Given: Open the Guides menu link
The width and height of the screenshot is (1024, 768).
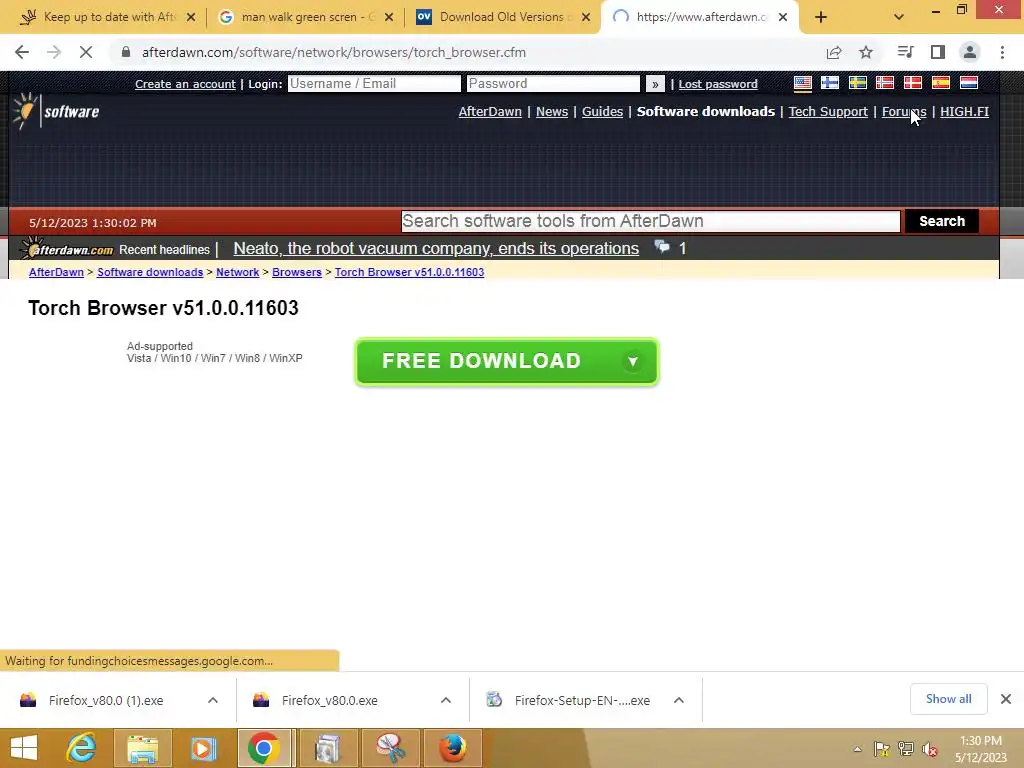Looking at the screenshot, I should pyautogui.click(x=602, y=112).
